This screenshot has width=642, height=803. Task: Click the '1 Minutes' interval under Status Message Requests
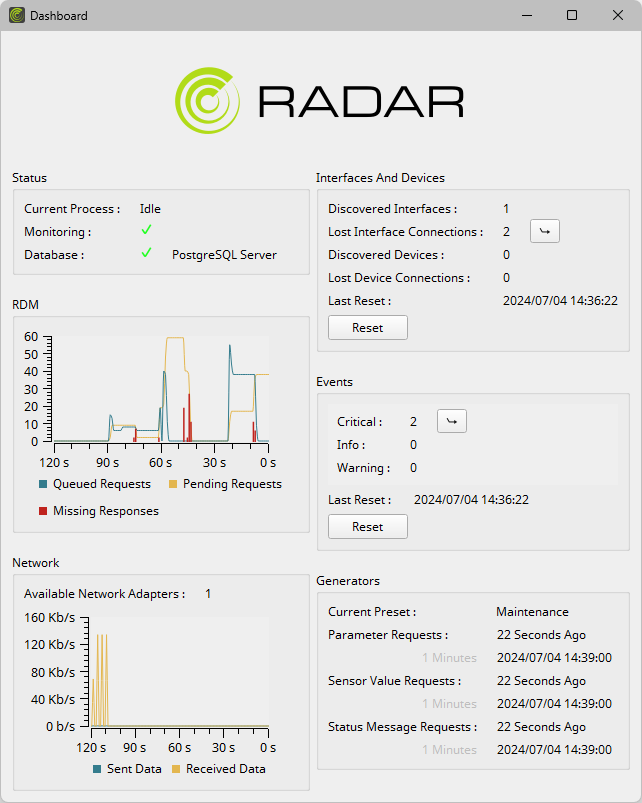(x=450, y=750)
